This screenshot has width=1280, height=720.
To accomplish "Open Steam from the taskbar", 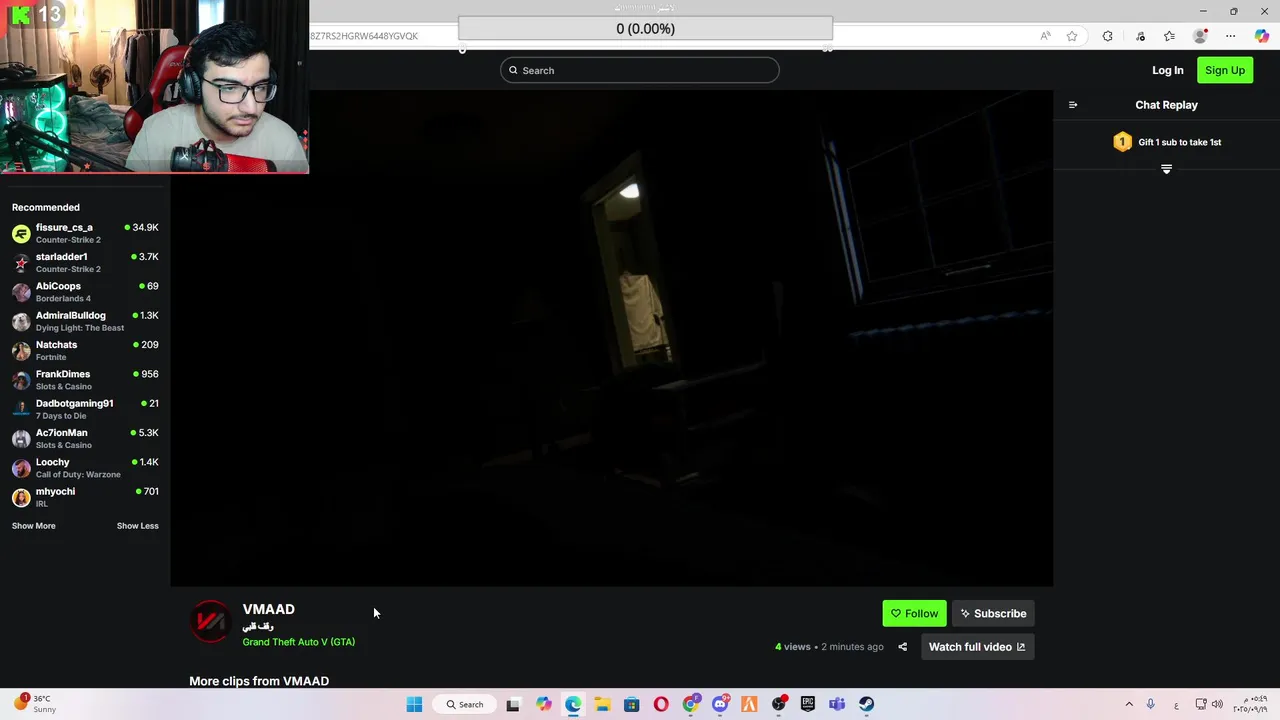I will click(x=867, y=704).
